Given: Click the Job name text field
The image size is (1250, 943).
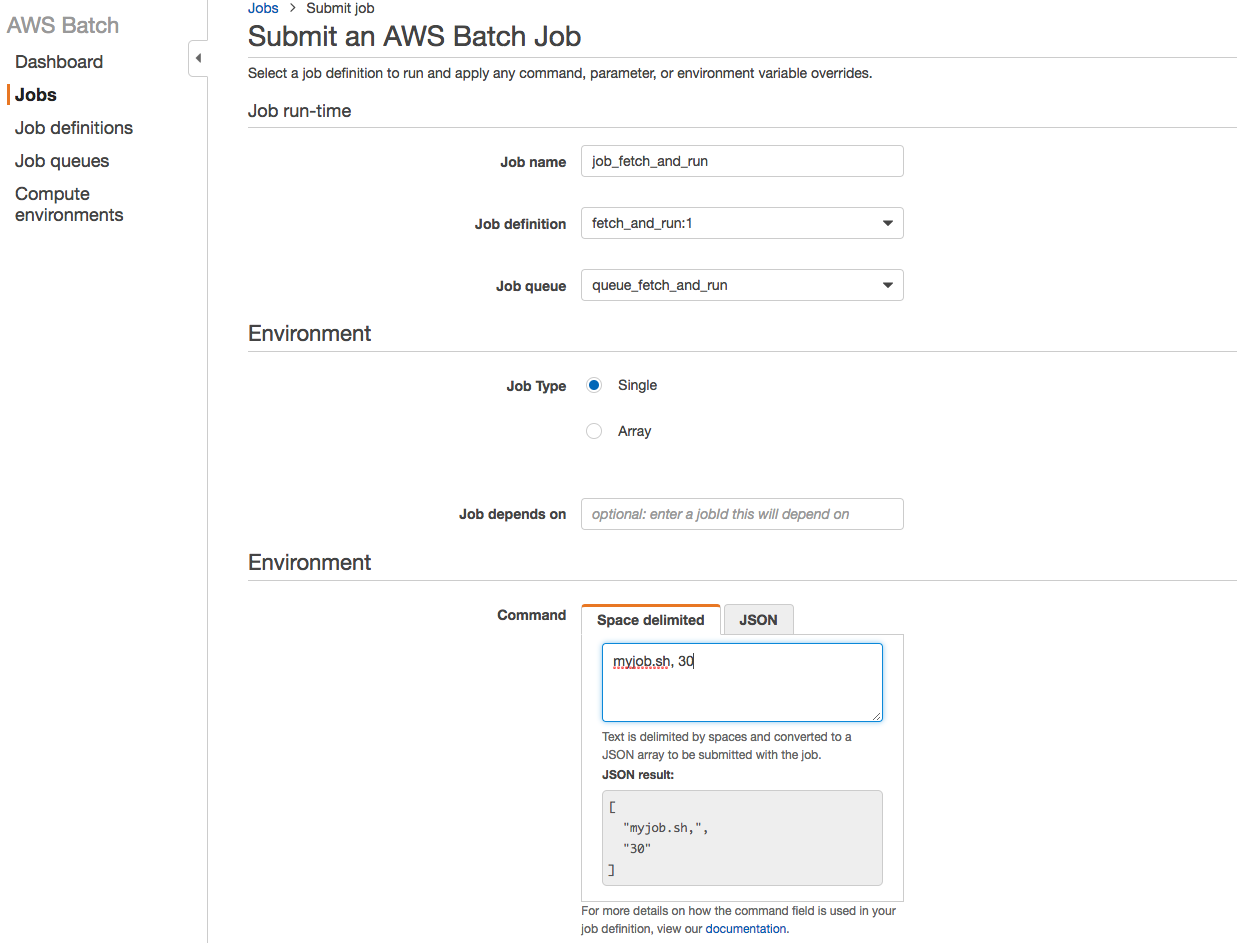Looking at the screenshot, I should click(x=741, y=161).
